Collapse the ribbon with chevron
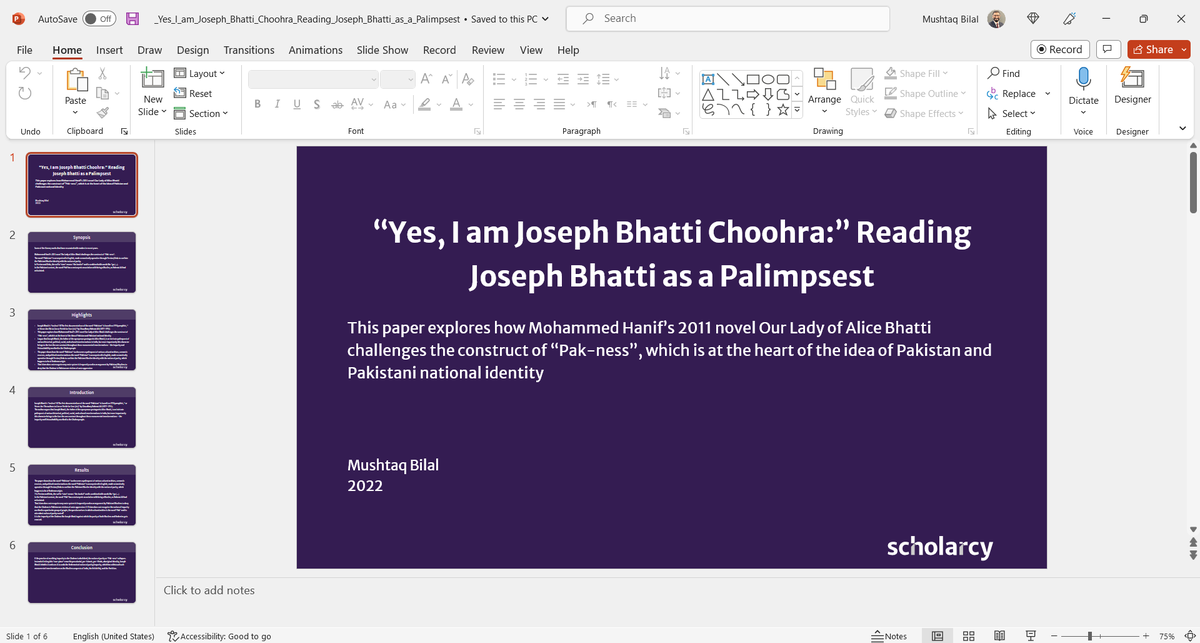The width and height of the screenshot is (1200, 643). point(1182,130)
